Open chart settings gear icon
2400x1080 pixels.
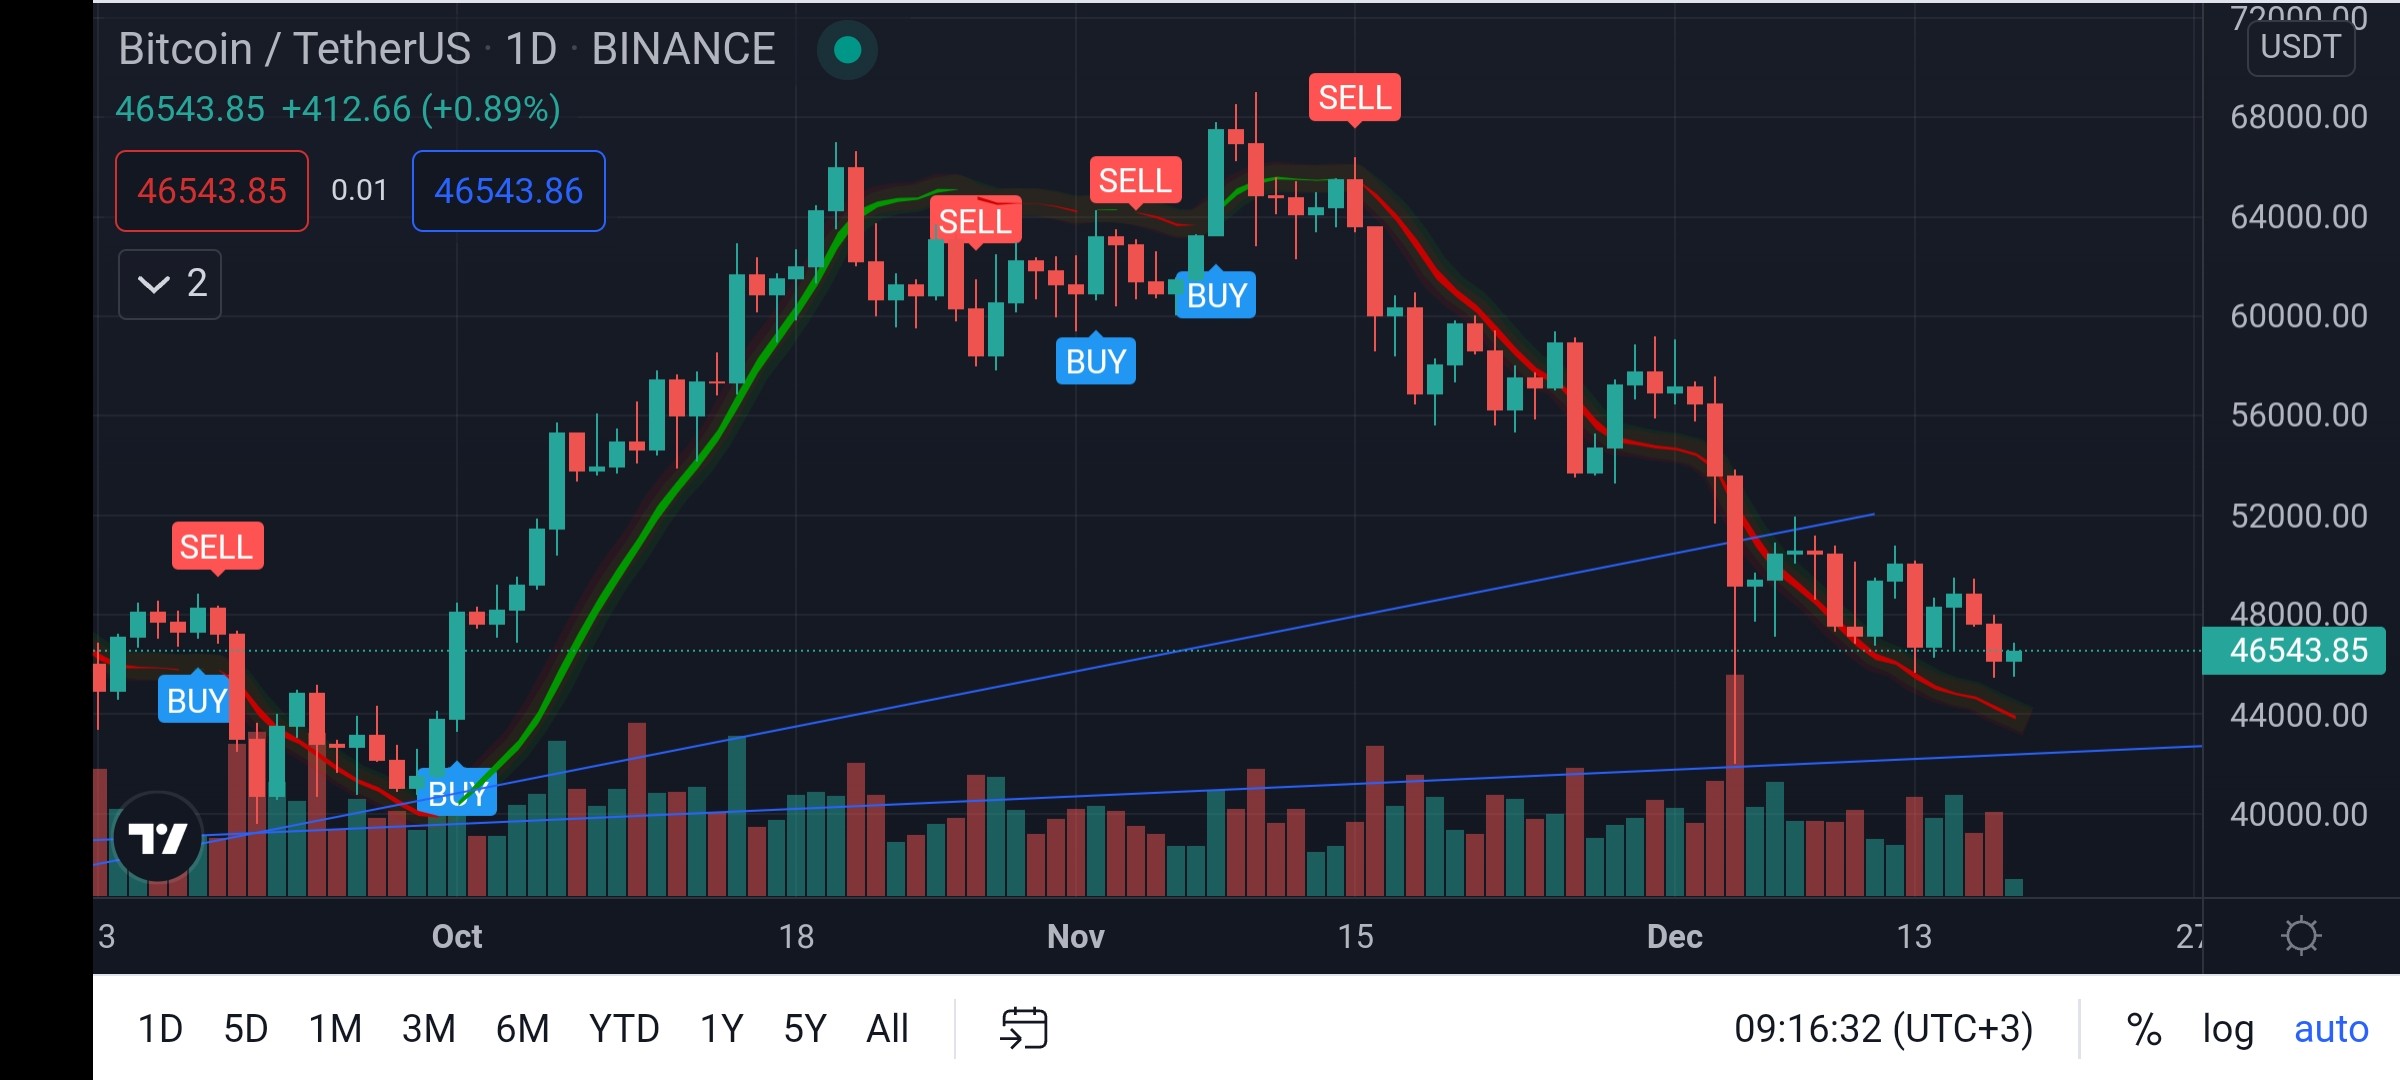click(x=2301, y=936)
